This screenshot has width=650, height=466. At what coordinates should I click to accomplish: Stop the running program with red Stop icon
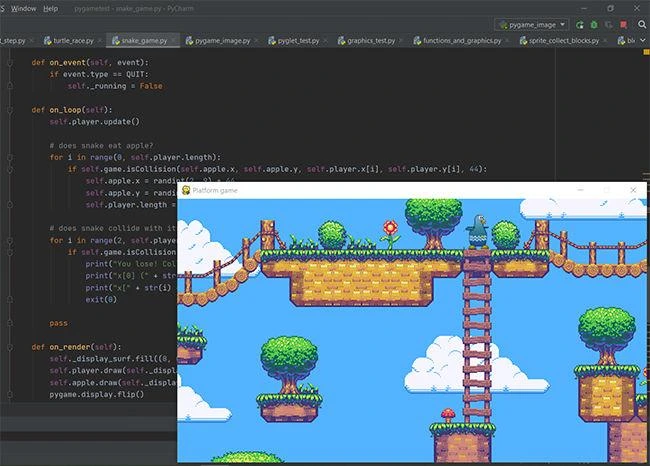tap(623, 25)
